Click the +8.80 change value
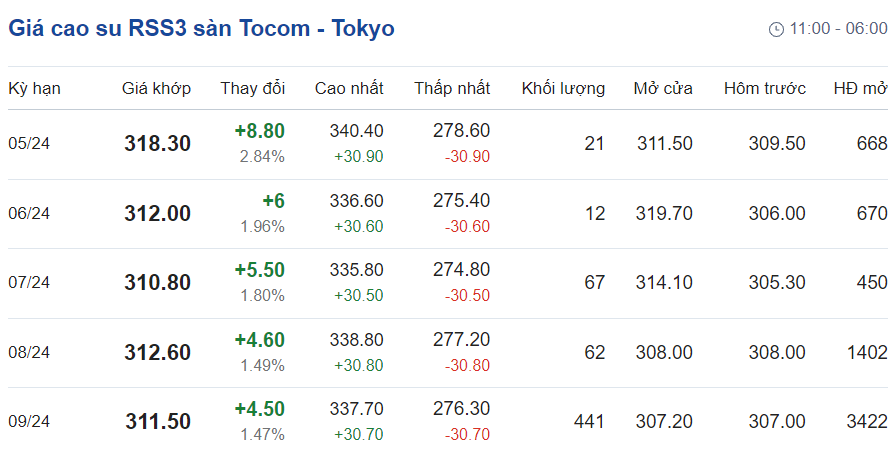This screenshot has height=449, width=896. (260, 131)
